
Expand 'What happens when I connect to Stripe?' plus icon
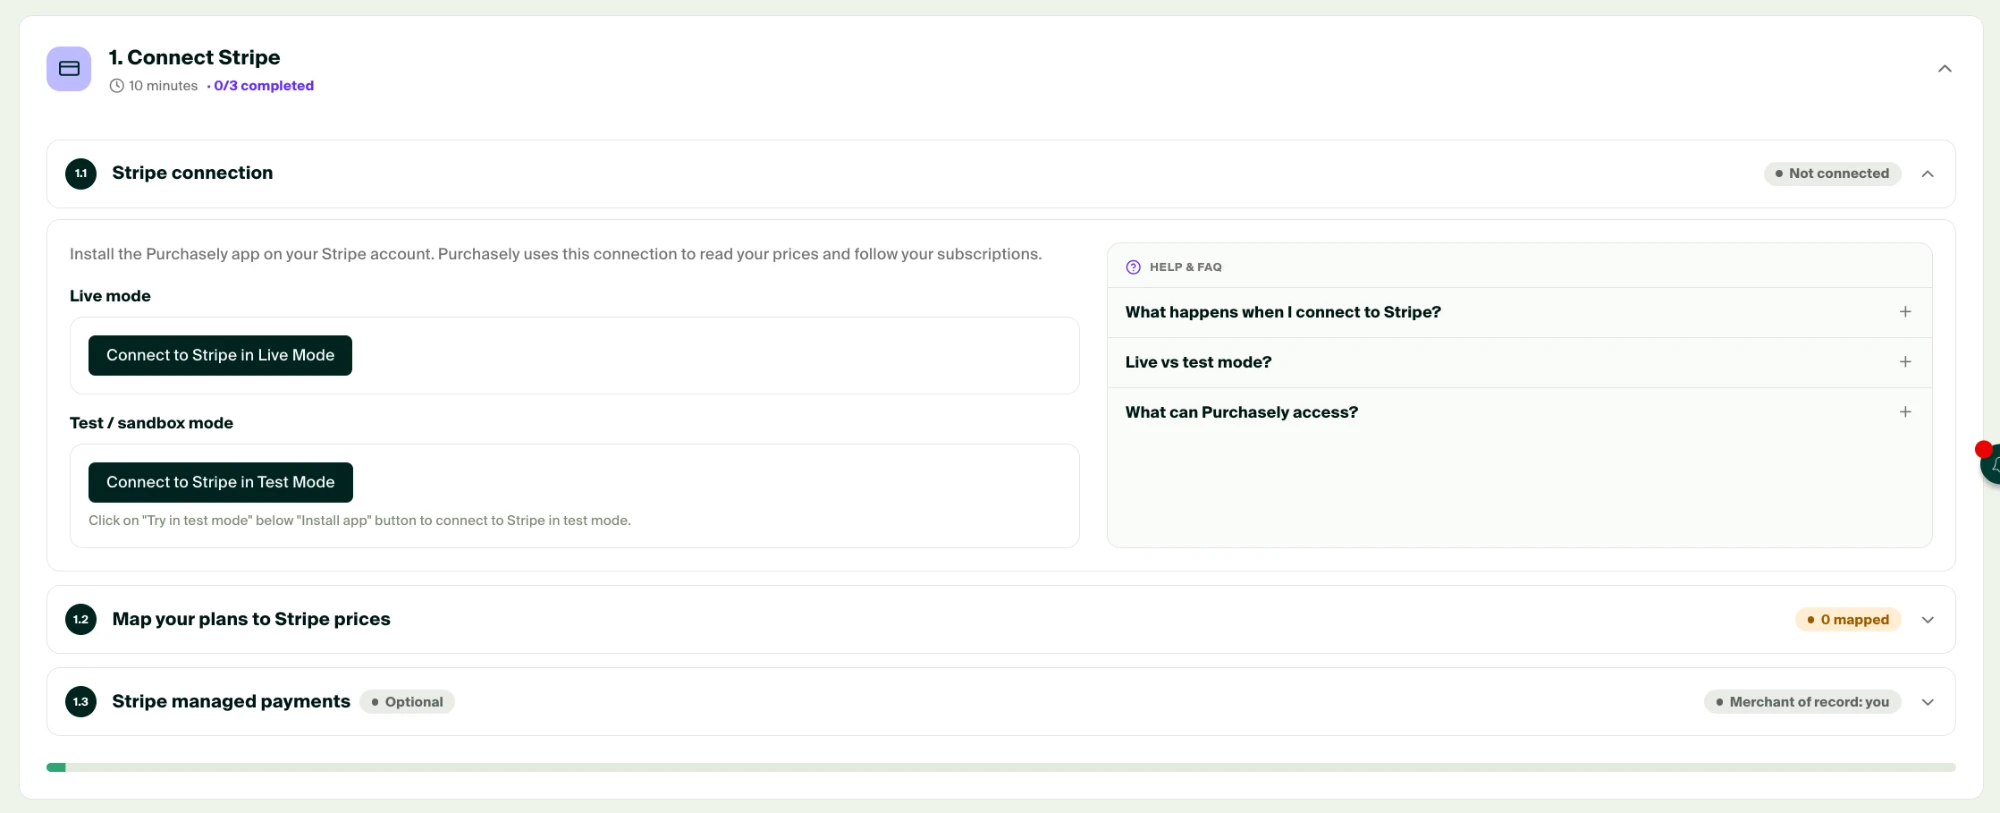1905,312
